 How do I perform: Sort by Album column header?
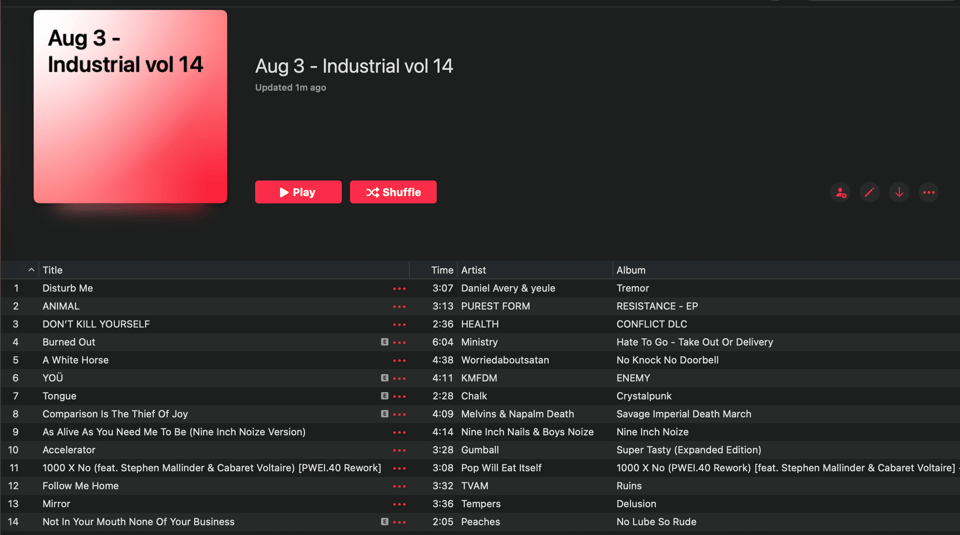pyautogui.click(x=631, y=270)
